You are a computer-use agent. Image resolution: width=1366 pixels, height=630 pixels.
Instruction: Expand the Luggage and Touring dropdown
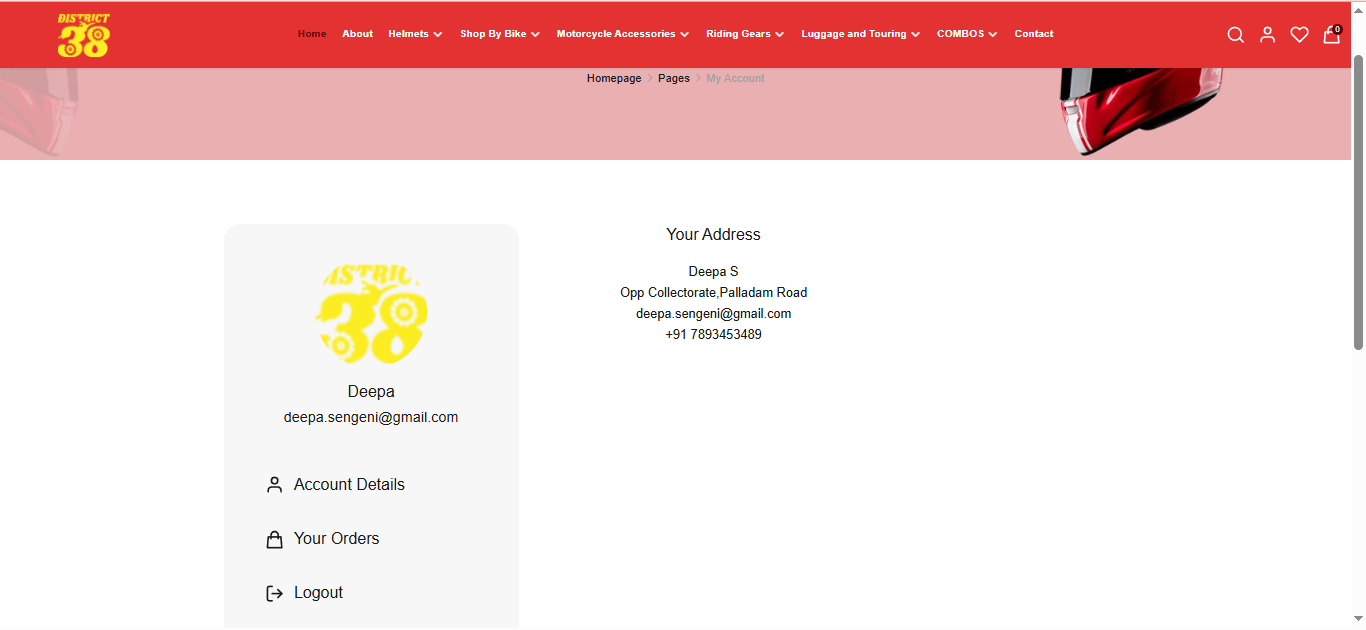pyautogui.click(x=860, y=34)
